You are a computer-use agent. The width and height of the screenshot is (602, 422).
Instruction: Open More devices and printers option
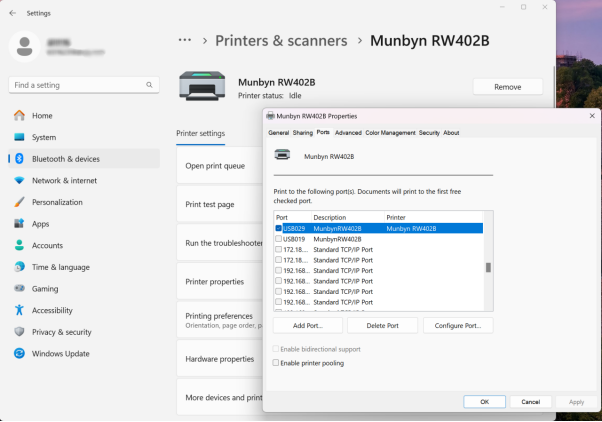(x=220, y=397)
